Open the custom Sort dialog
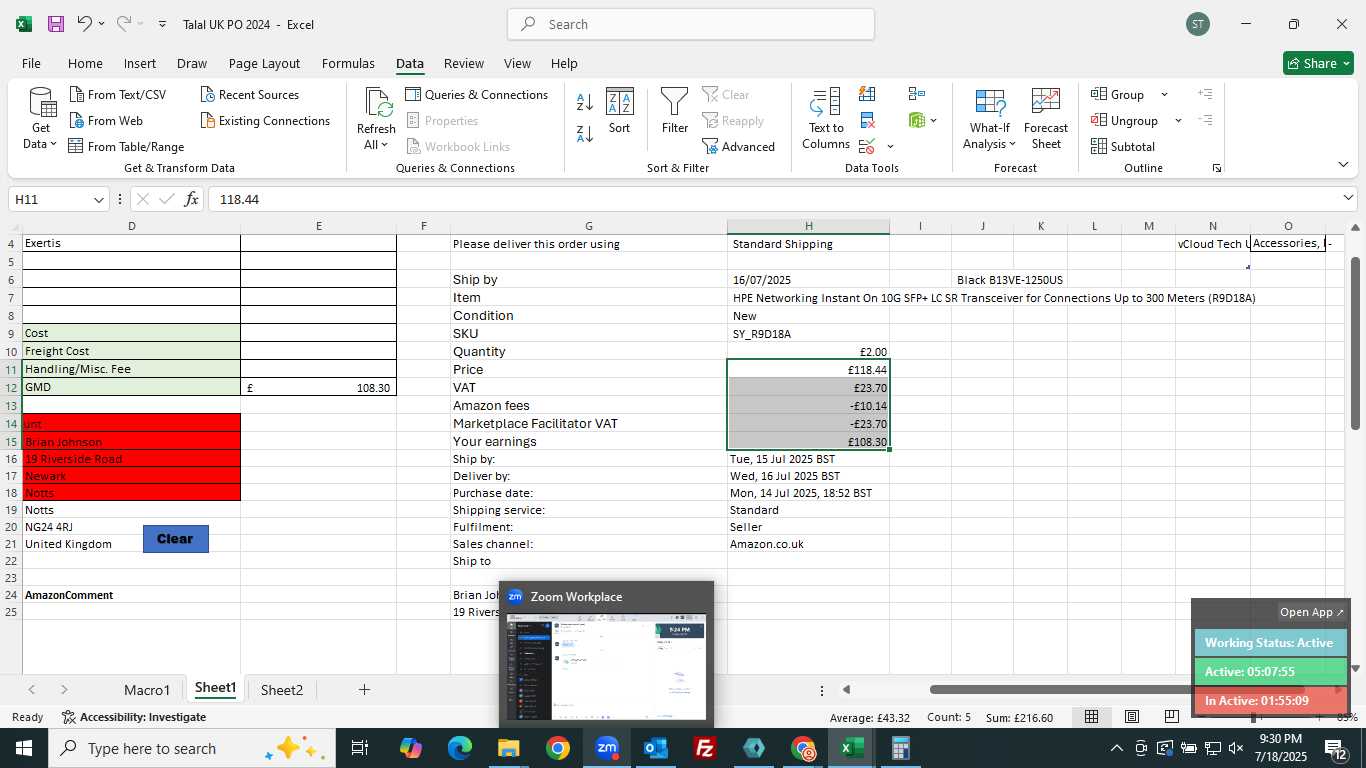This screenshot has width=1366, height=768. [x=620, y=111]
